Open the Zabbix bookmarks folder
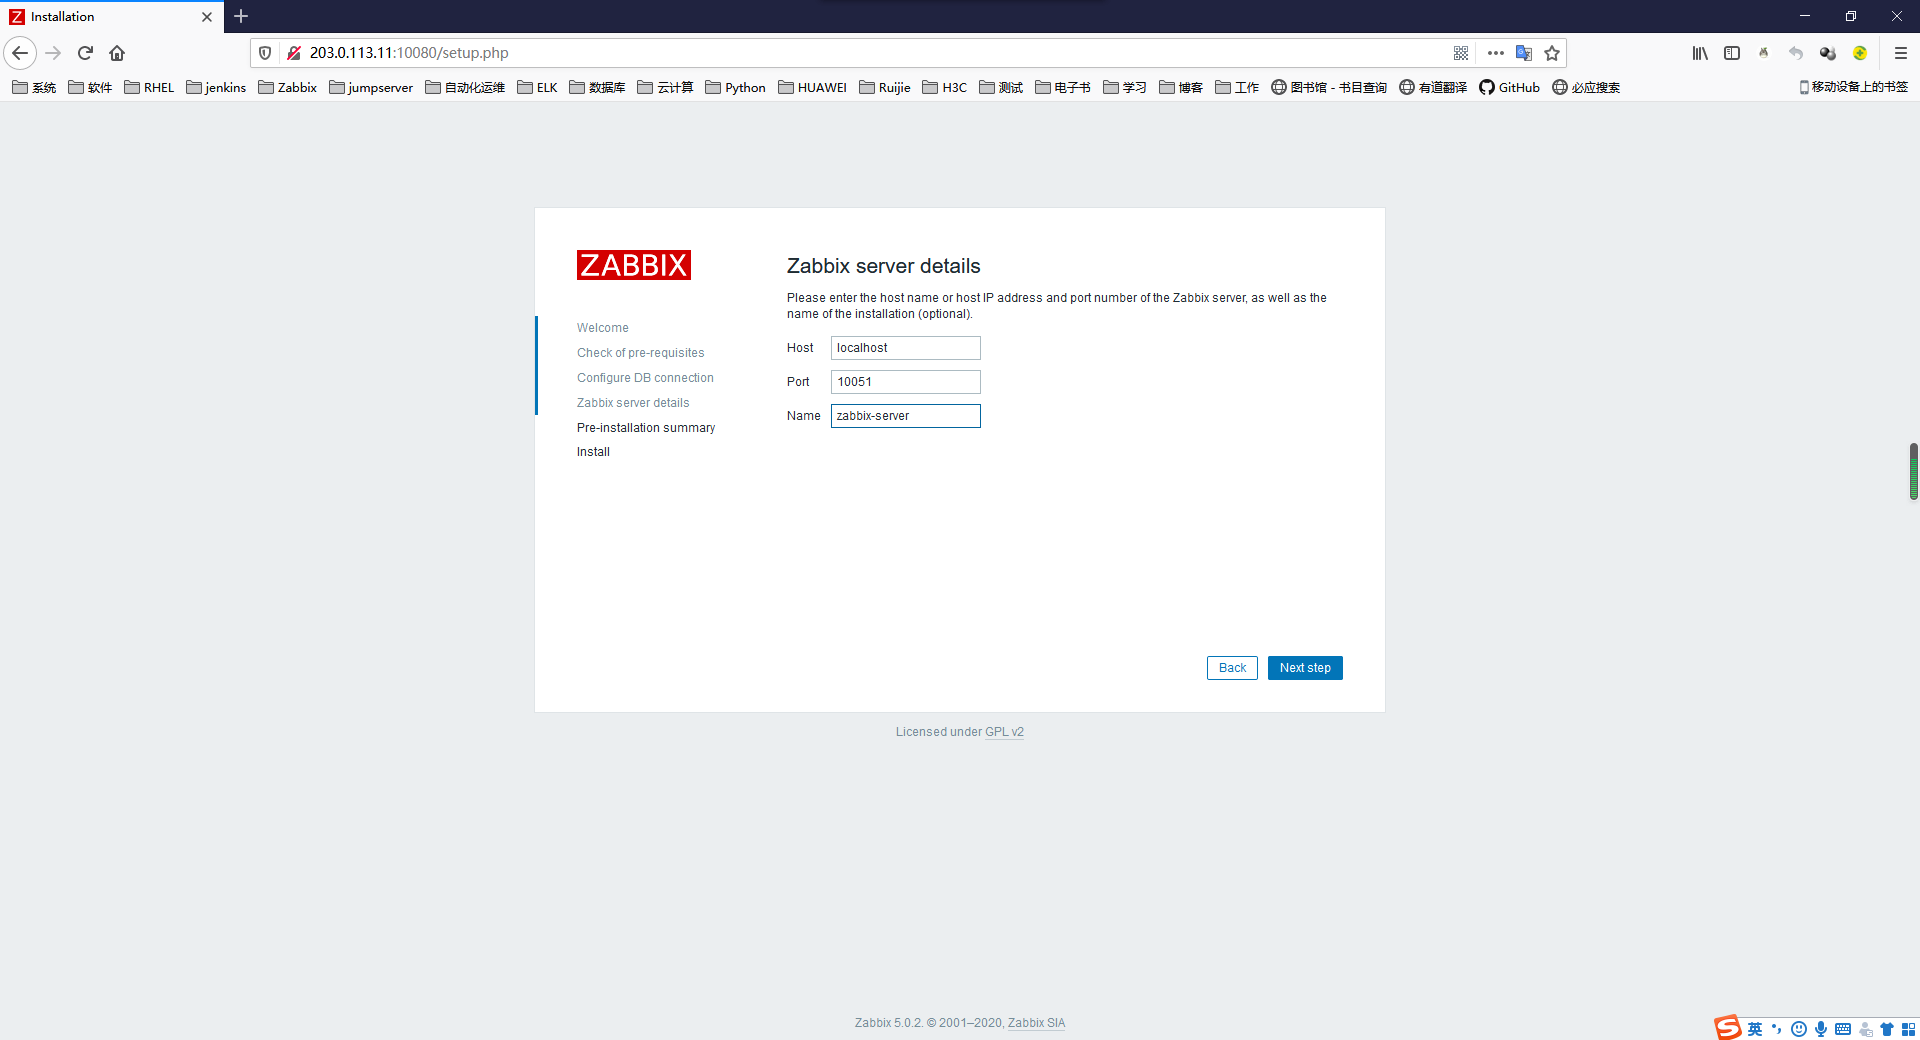 click(288, 87)
